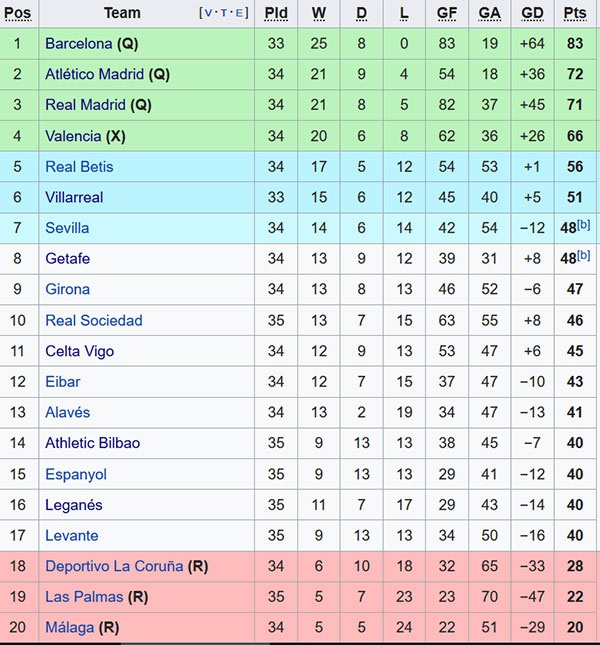600x645 pixels.
Task: Open the Real Betis link
Action: pos(79,167)
